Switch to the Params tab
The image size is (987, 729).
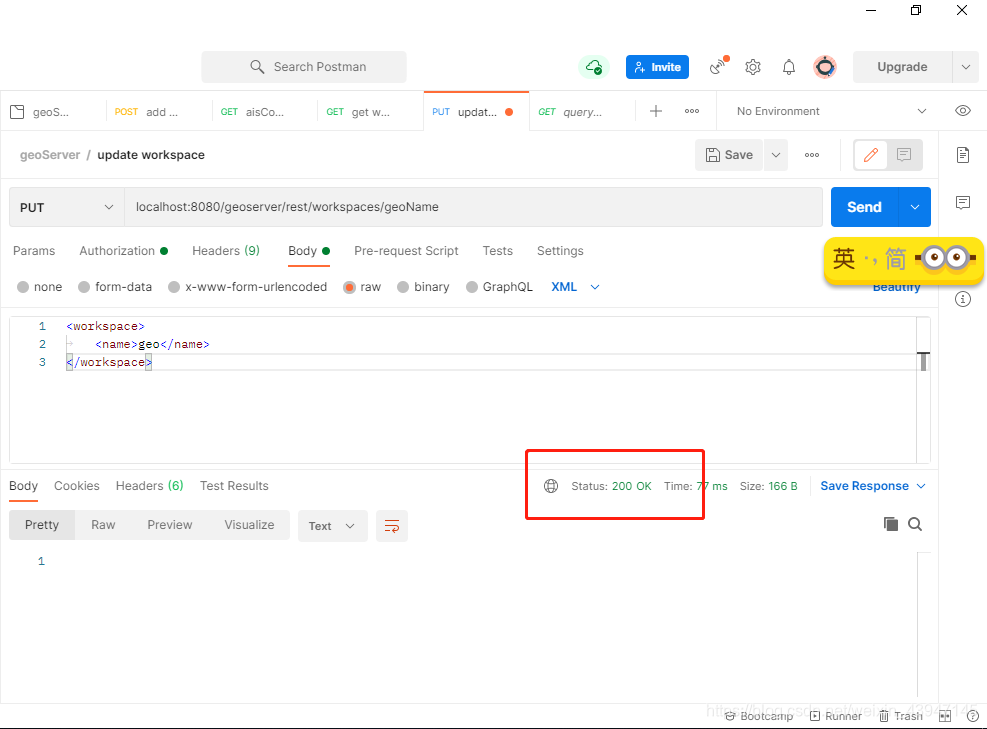34,251
